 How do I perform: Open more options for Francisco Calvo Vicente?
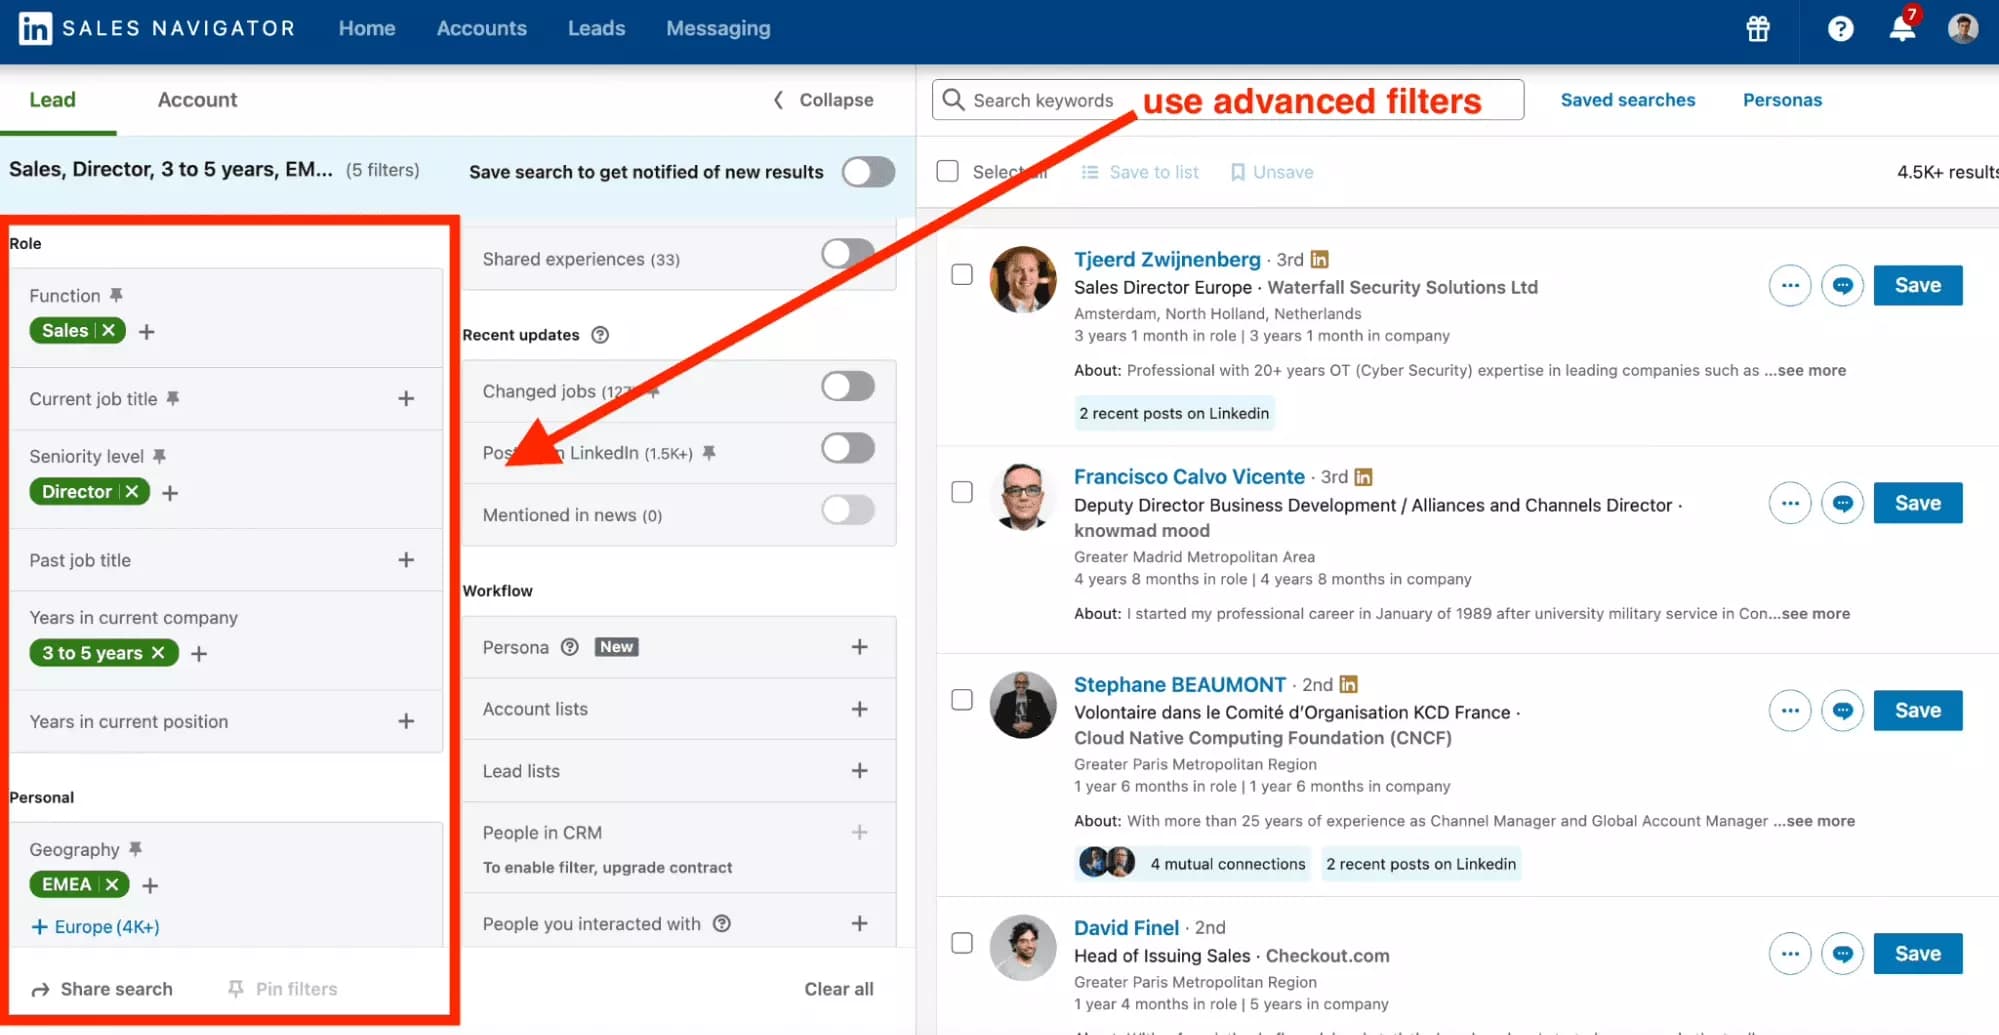1790,503
